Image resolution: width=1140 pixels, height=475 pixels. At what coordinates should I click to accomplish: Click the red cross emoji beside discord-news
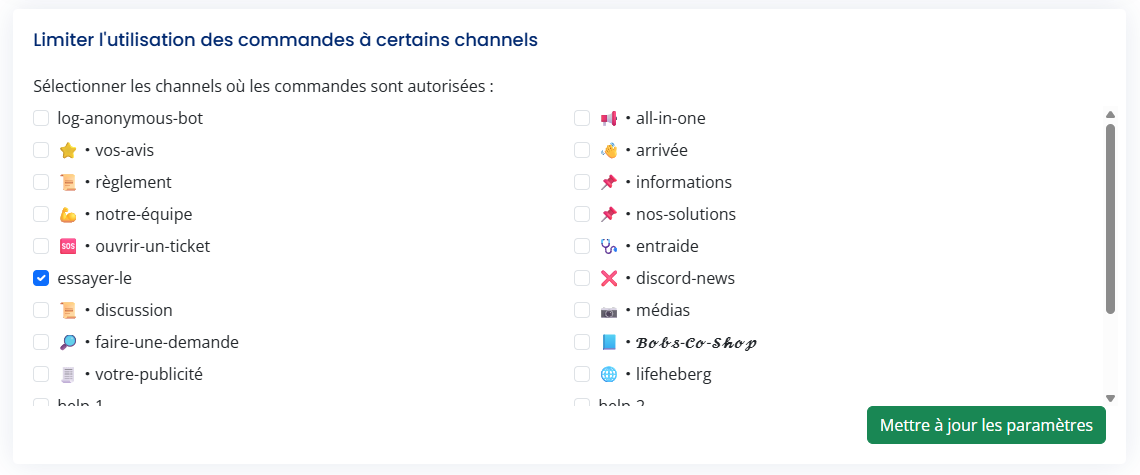[609, 278]
